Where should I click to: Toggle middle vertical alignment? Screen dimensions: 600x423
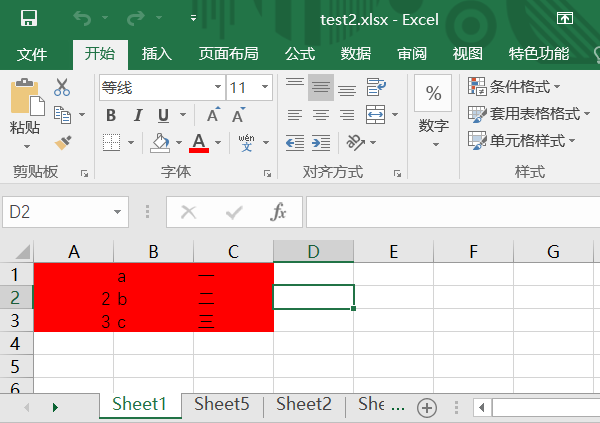321,88
